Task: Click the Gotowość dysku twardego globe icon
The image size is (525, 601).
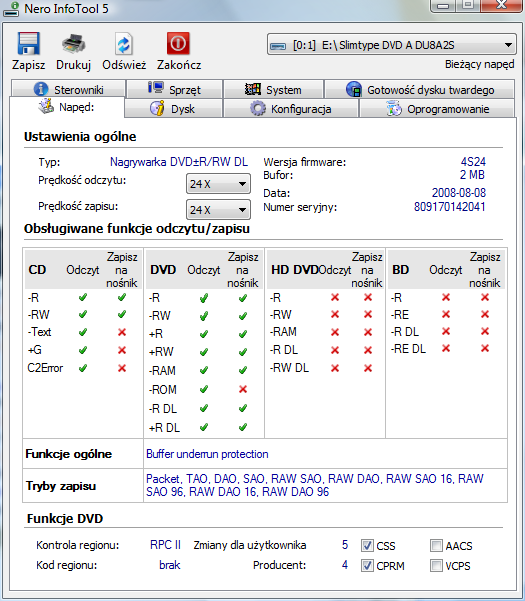Action: (x=354, y=89)
